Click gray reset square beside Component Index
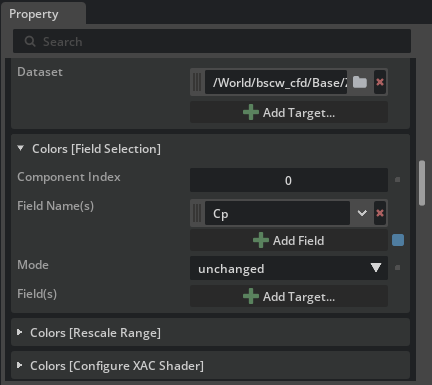Viewport: 432px width, 385px height. 397,180
